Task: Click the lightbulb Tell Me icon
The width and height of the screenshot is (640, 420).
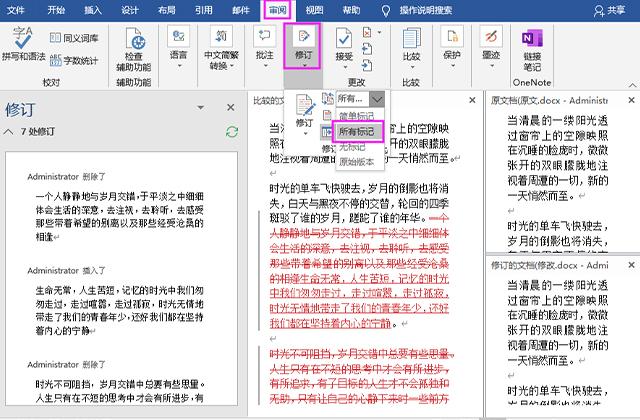Action: (x=385, y=11)
